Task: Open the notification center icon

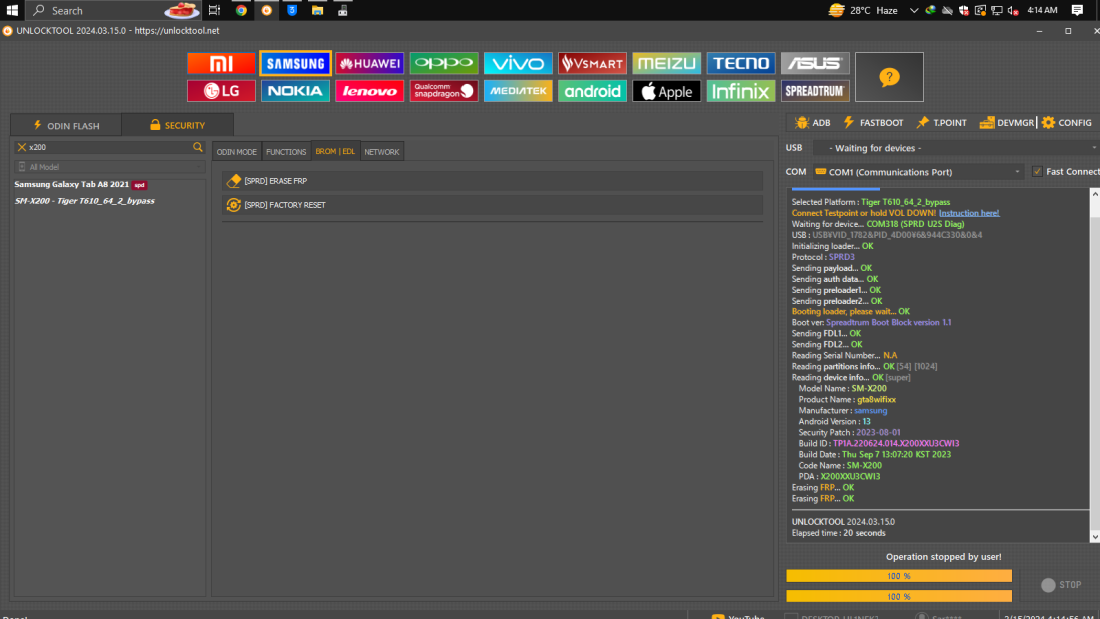Action: (x=1078, y=10)
